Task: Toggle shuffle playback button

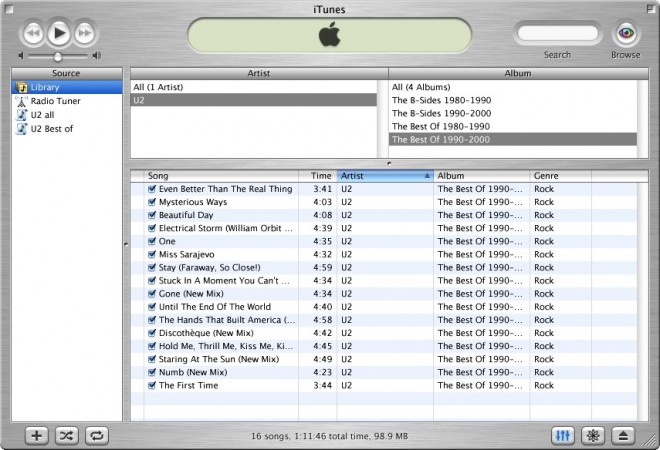Action: click(67, 435)
